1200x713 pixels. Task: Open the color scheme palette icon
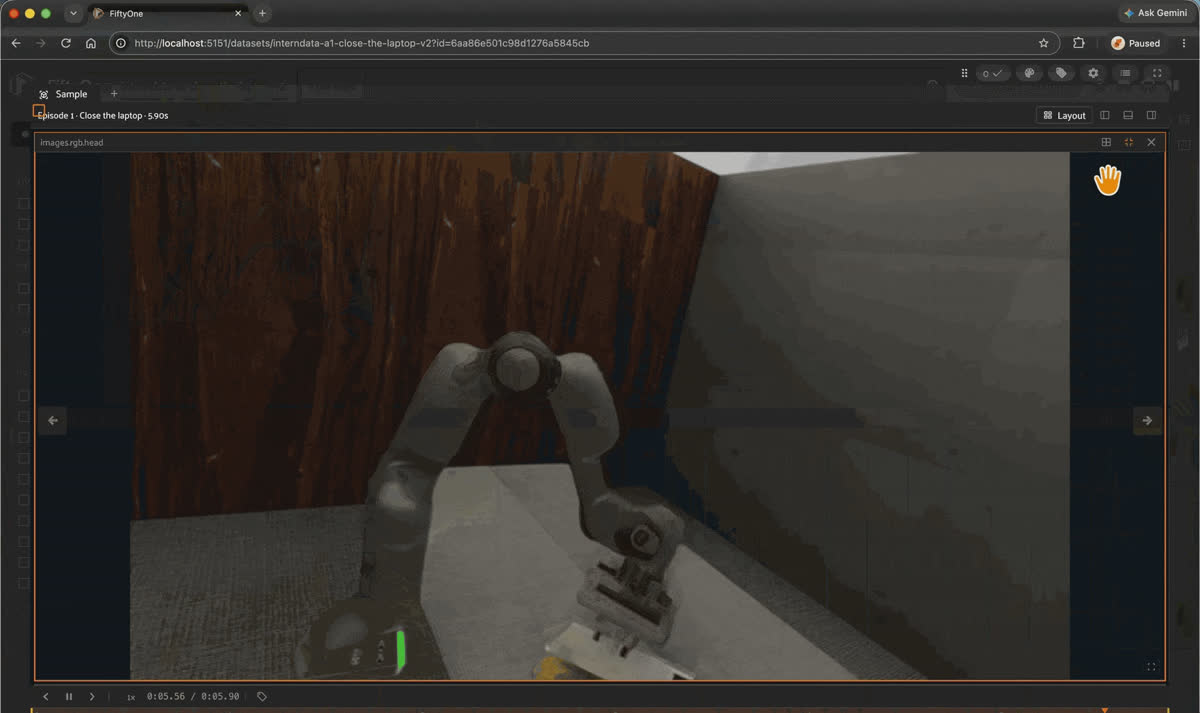[1029, 73]
